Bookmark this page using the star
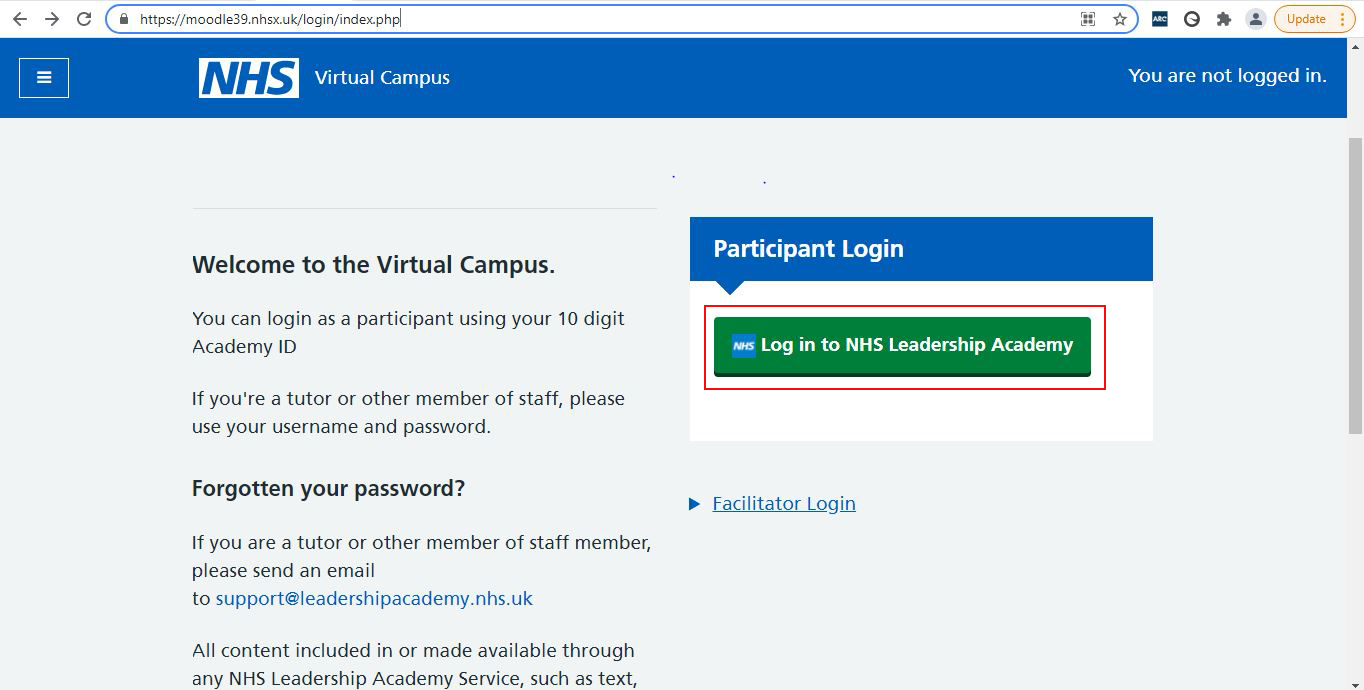This screenshot has height=690, width=1364. pos(1118,18)
